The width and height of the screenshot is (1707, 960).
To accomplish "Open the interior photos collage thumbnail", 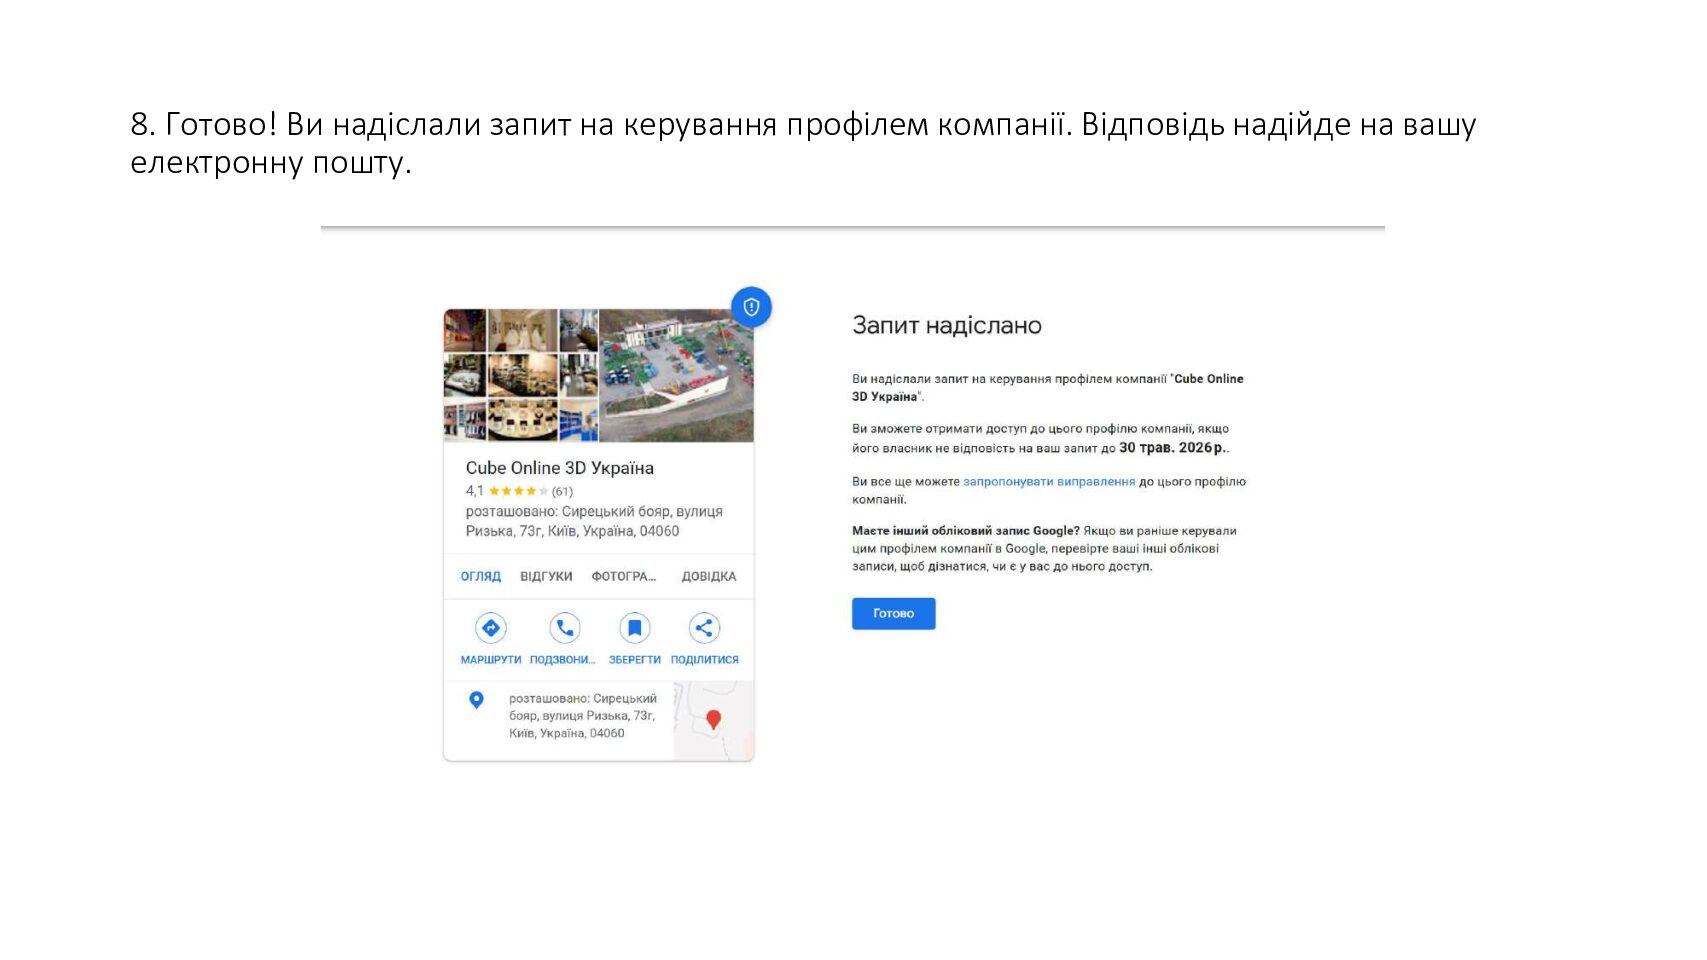I will (521, 375).
